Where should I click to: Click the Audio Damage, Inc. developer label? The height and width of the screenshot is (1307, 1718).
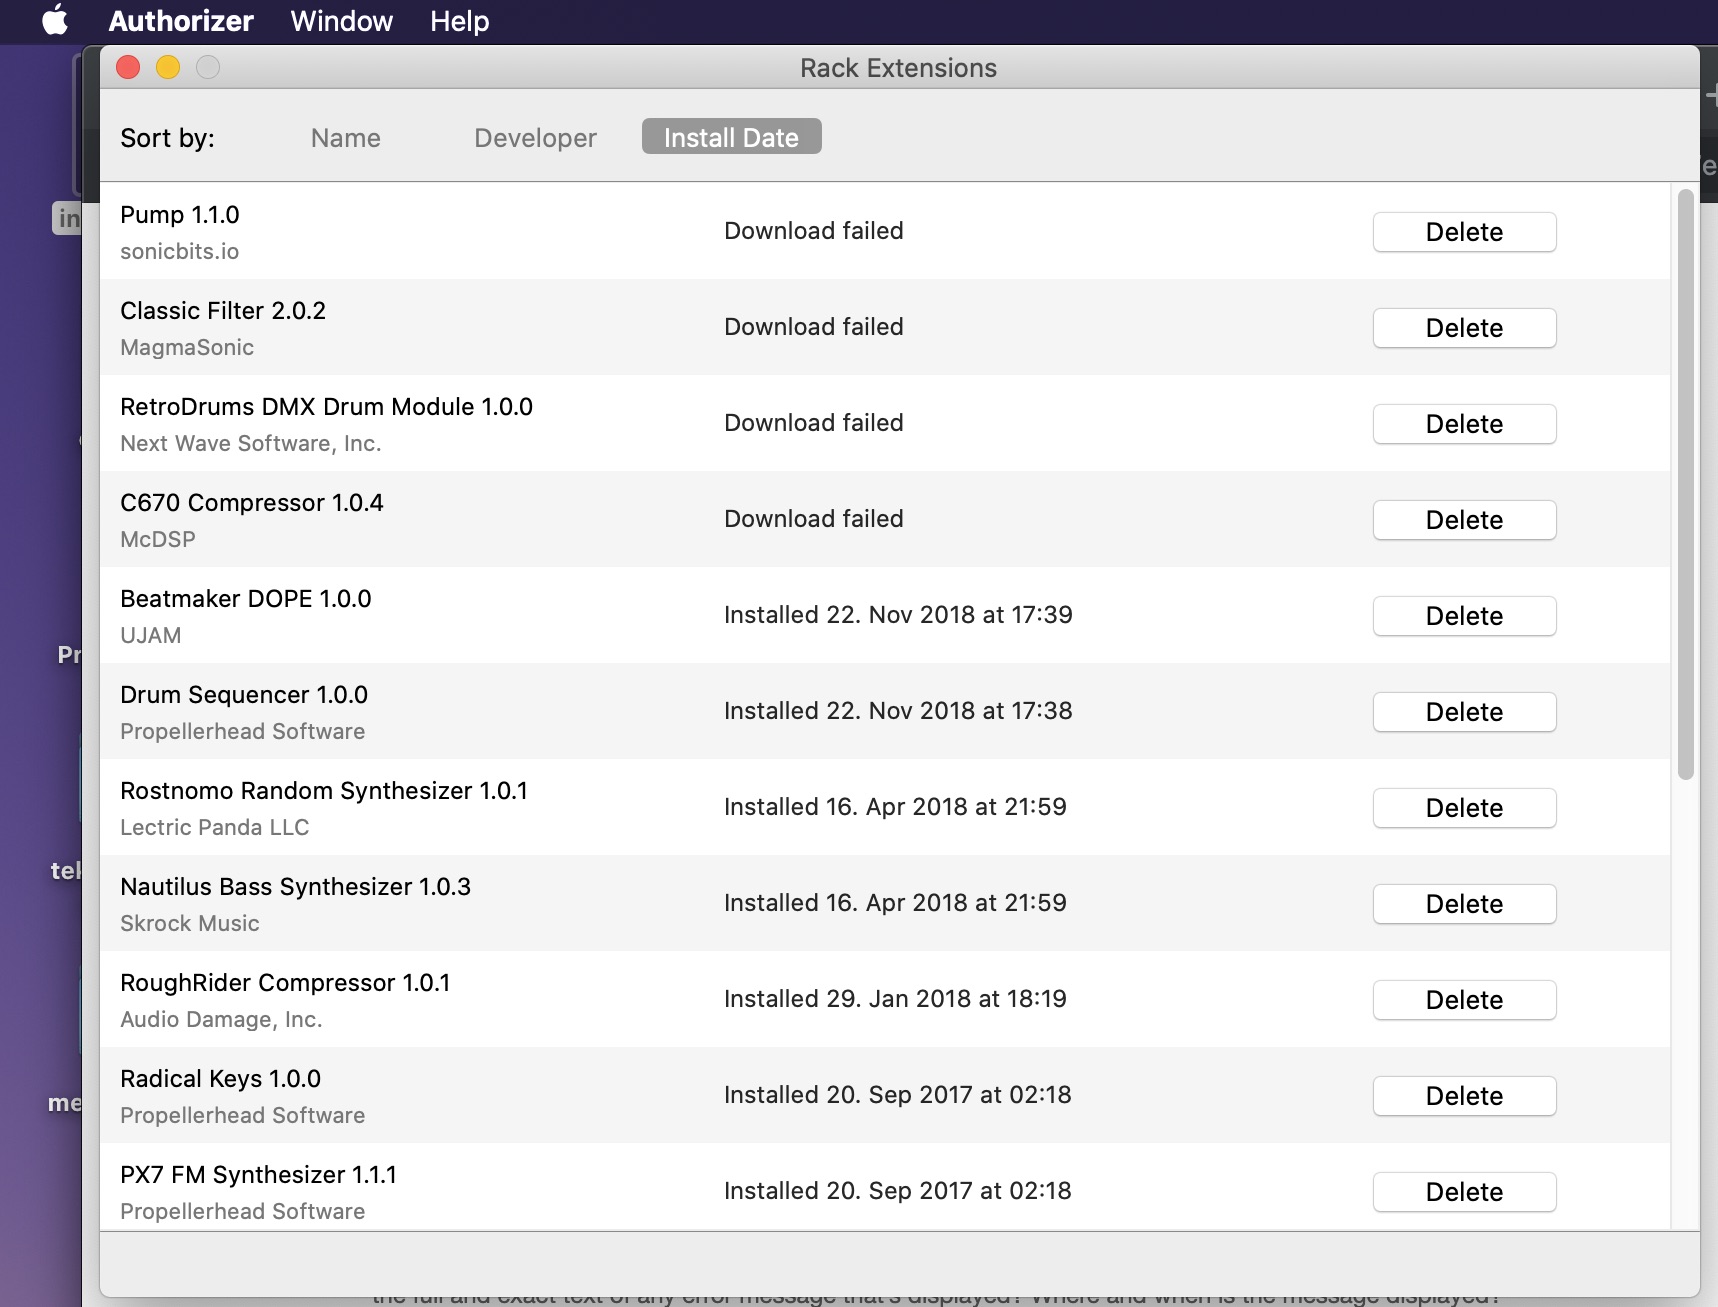(x=221, y=1019)
